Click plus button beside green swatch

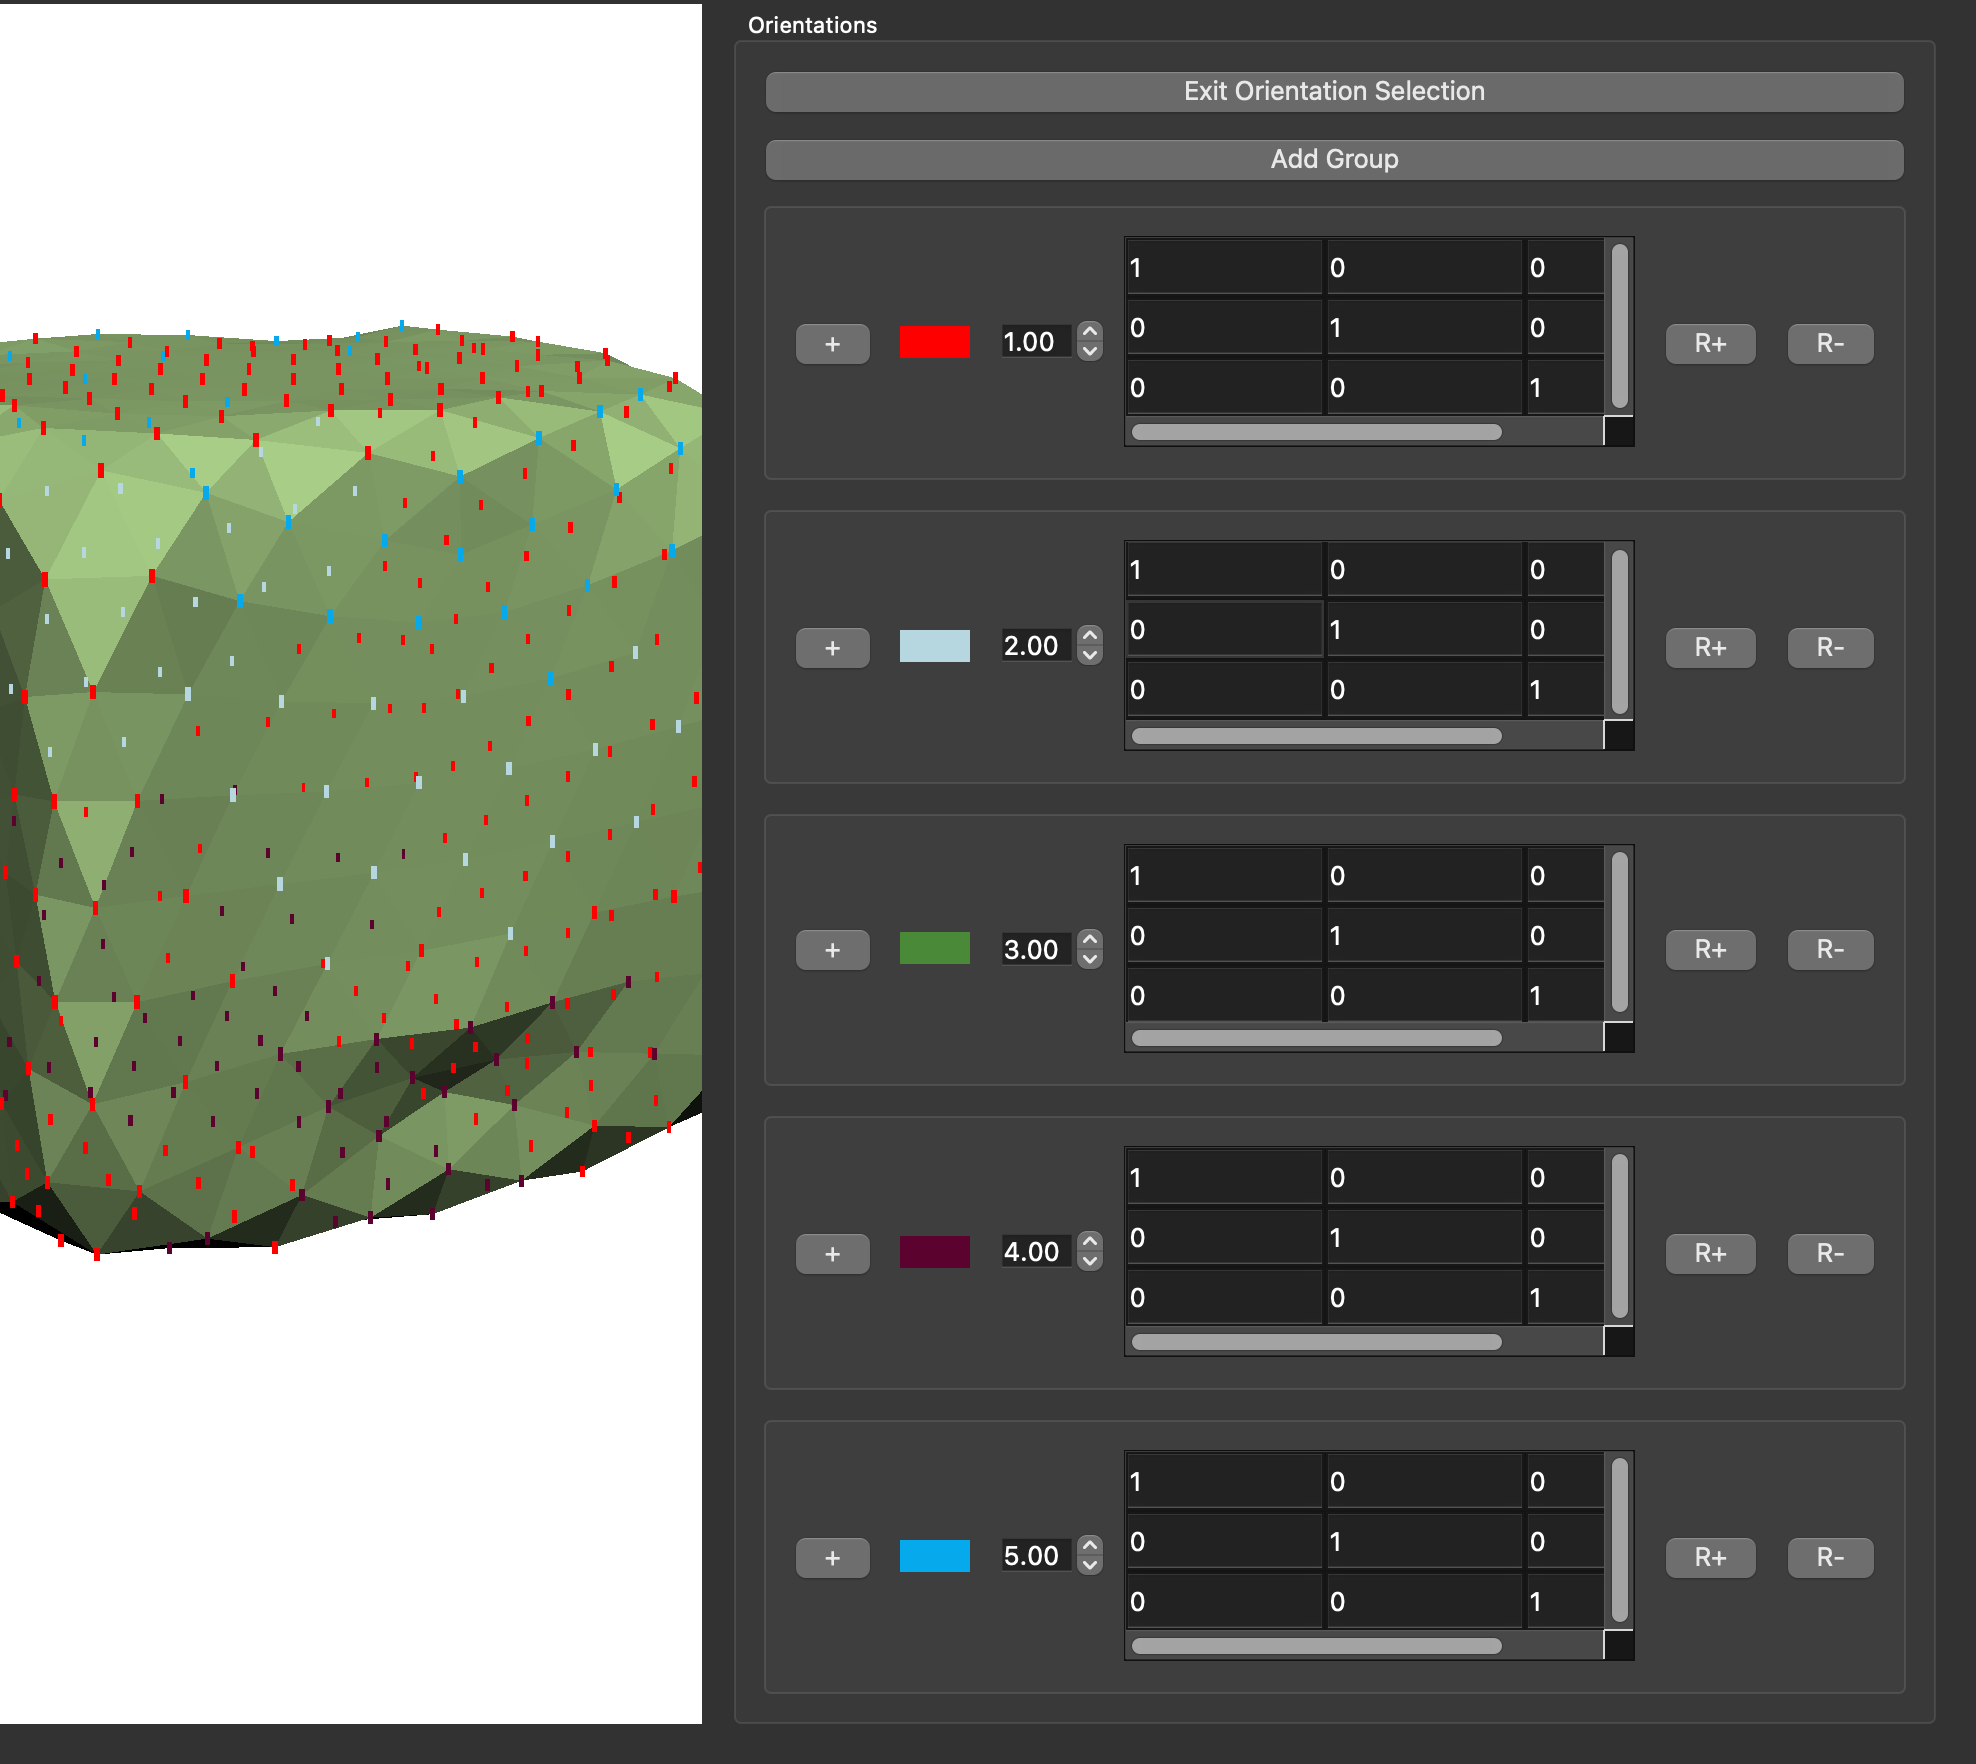tap(832, 950)
